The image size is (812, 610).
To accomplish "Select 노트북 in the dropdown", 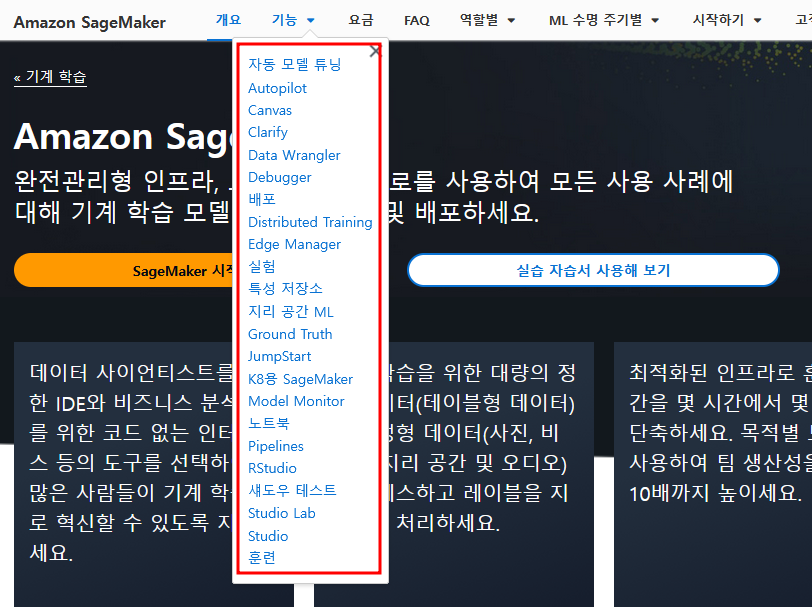I will (x=269, y=424).
